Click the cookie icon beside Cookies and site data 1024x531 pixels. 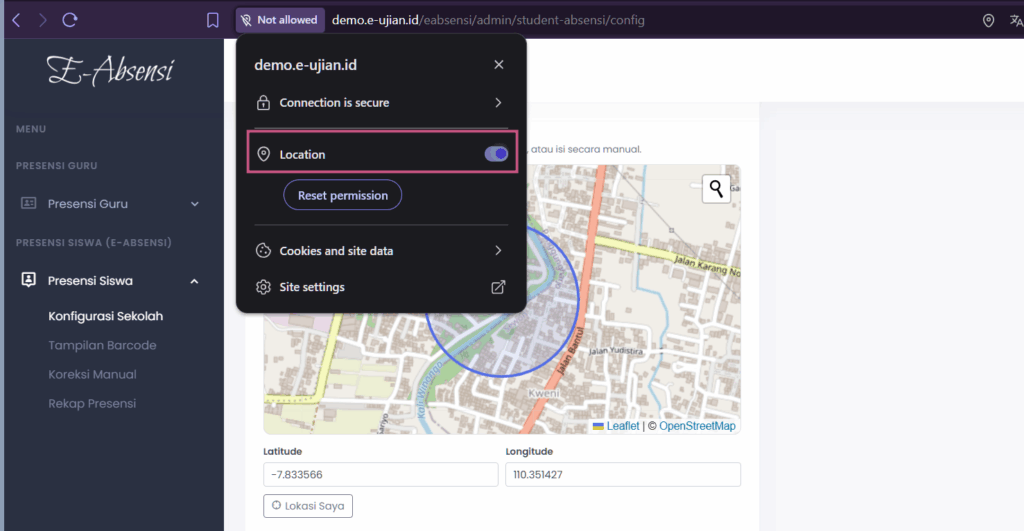point(263,251)
